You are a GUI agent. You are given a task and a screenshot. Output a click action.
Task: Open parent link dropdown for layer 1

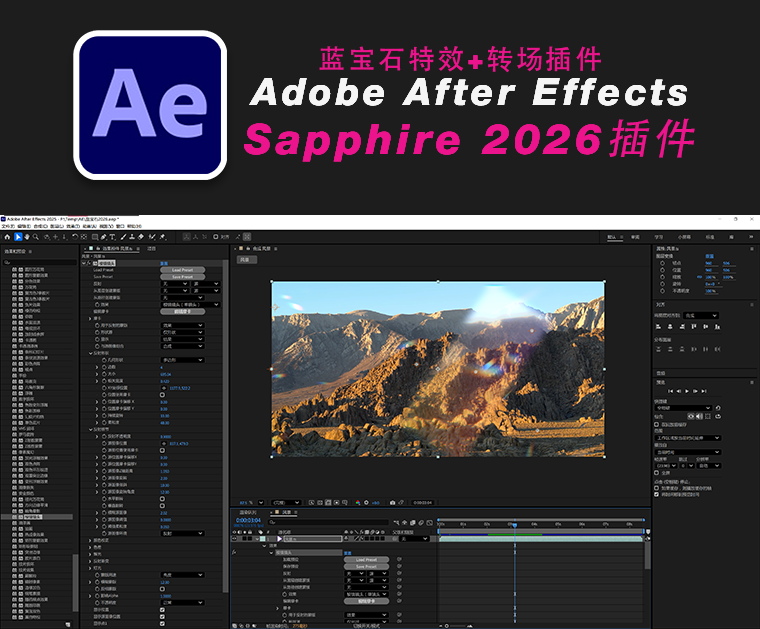[x=414, y=539]
